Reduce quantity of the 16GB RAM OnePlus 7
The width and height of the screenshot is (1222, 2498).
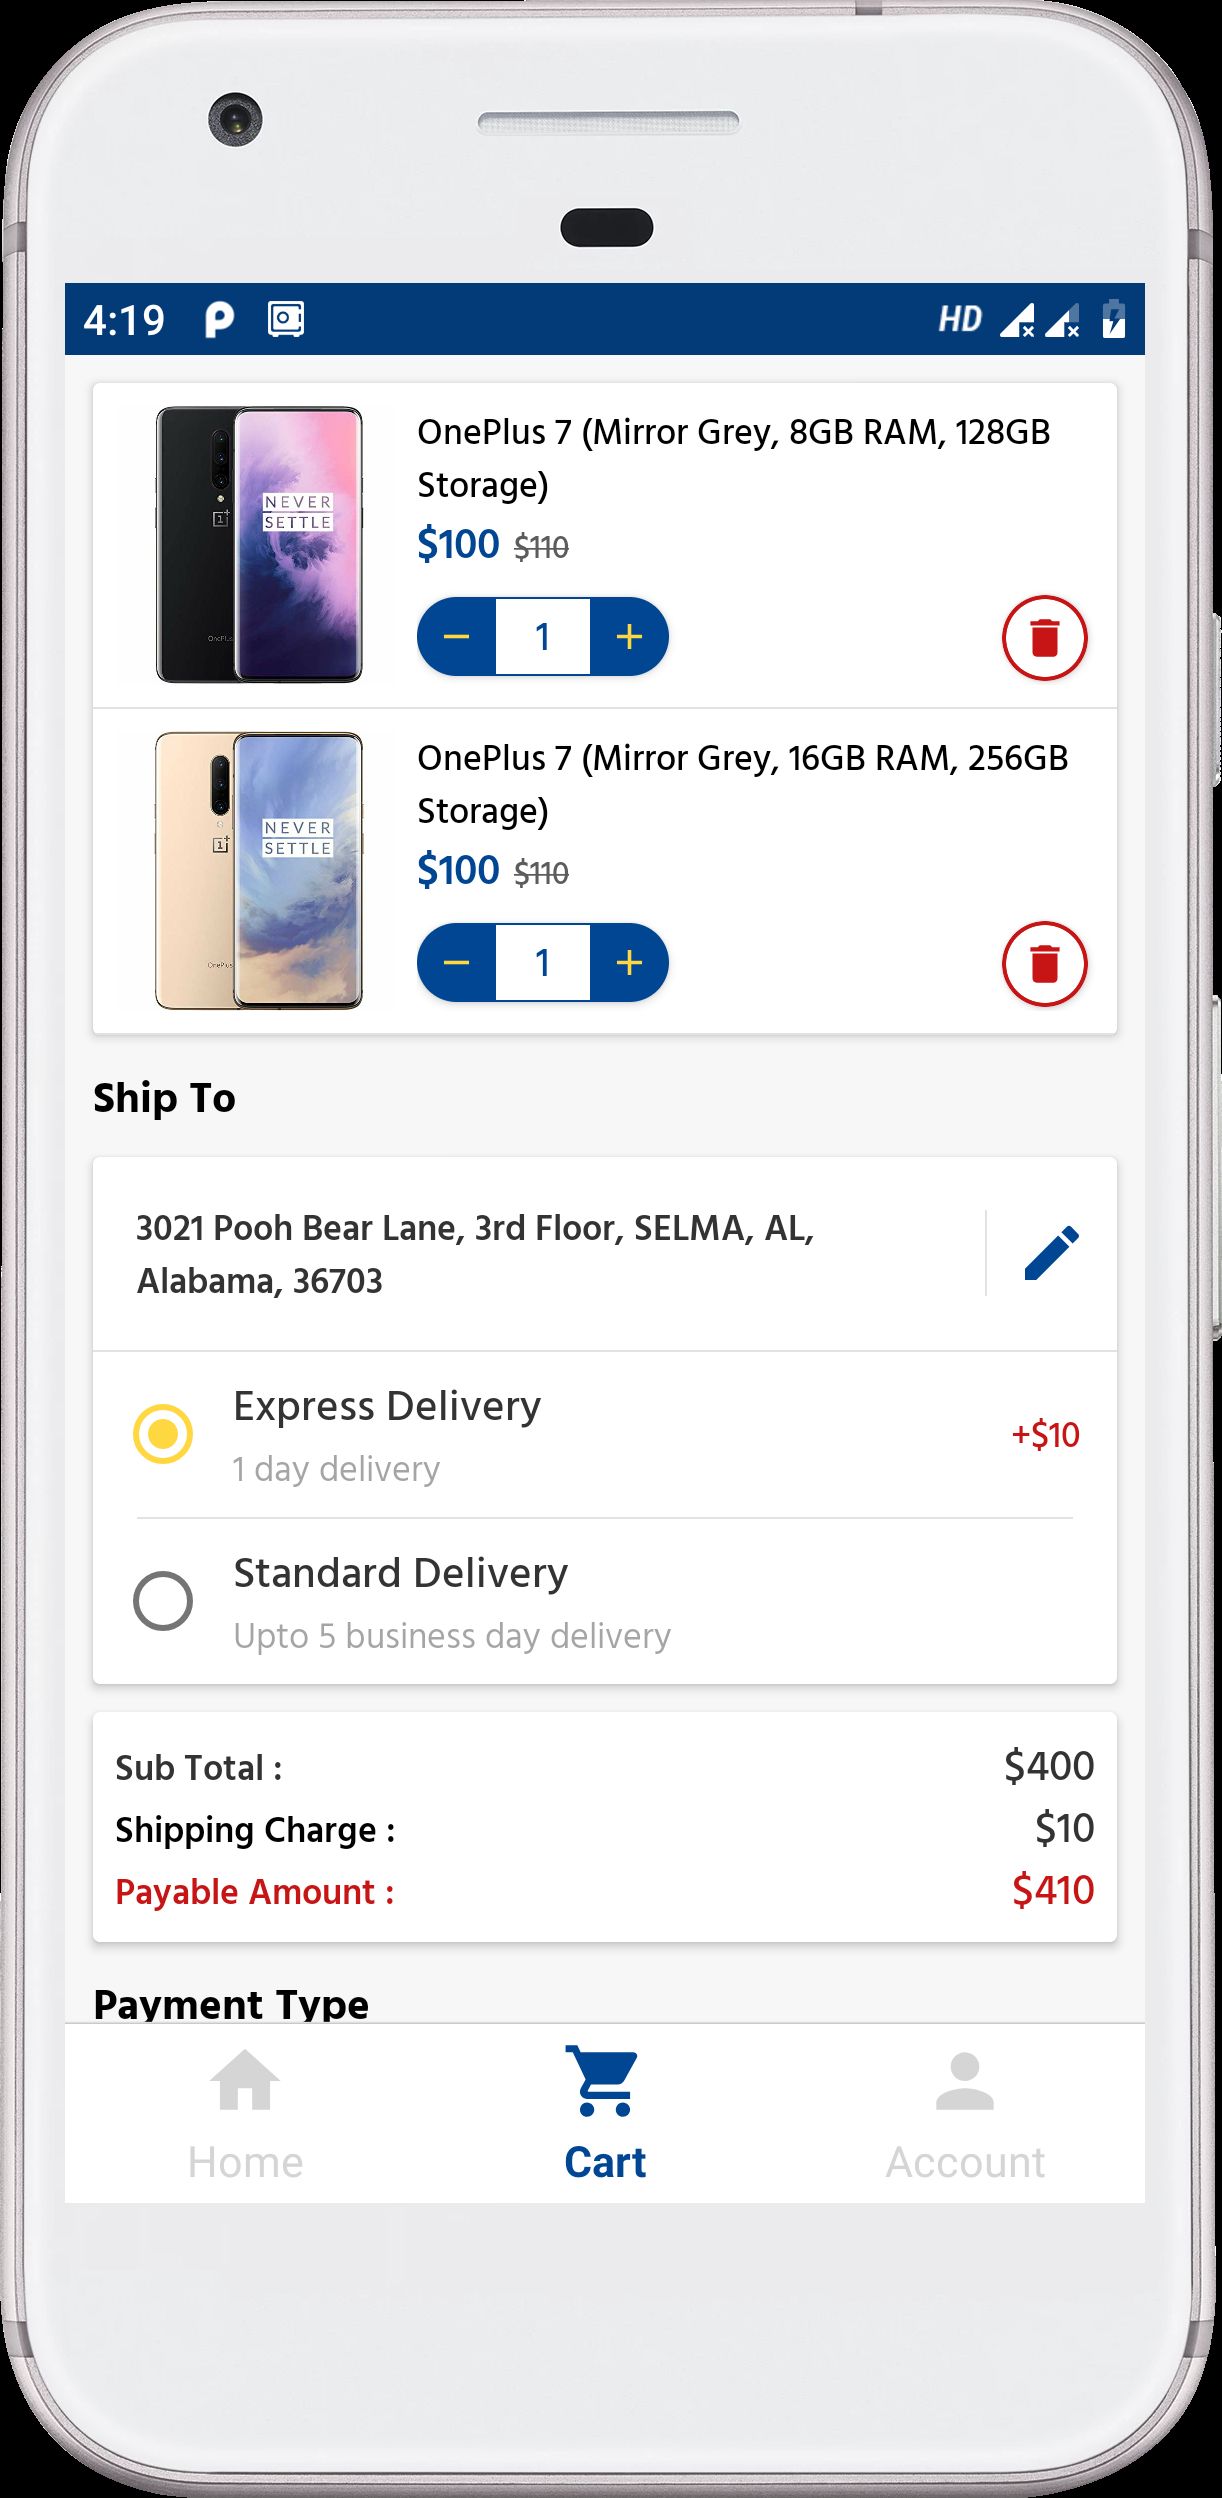[x=457, y=963]
